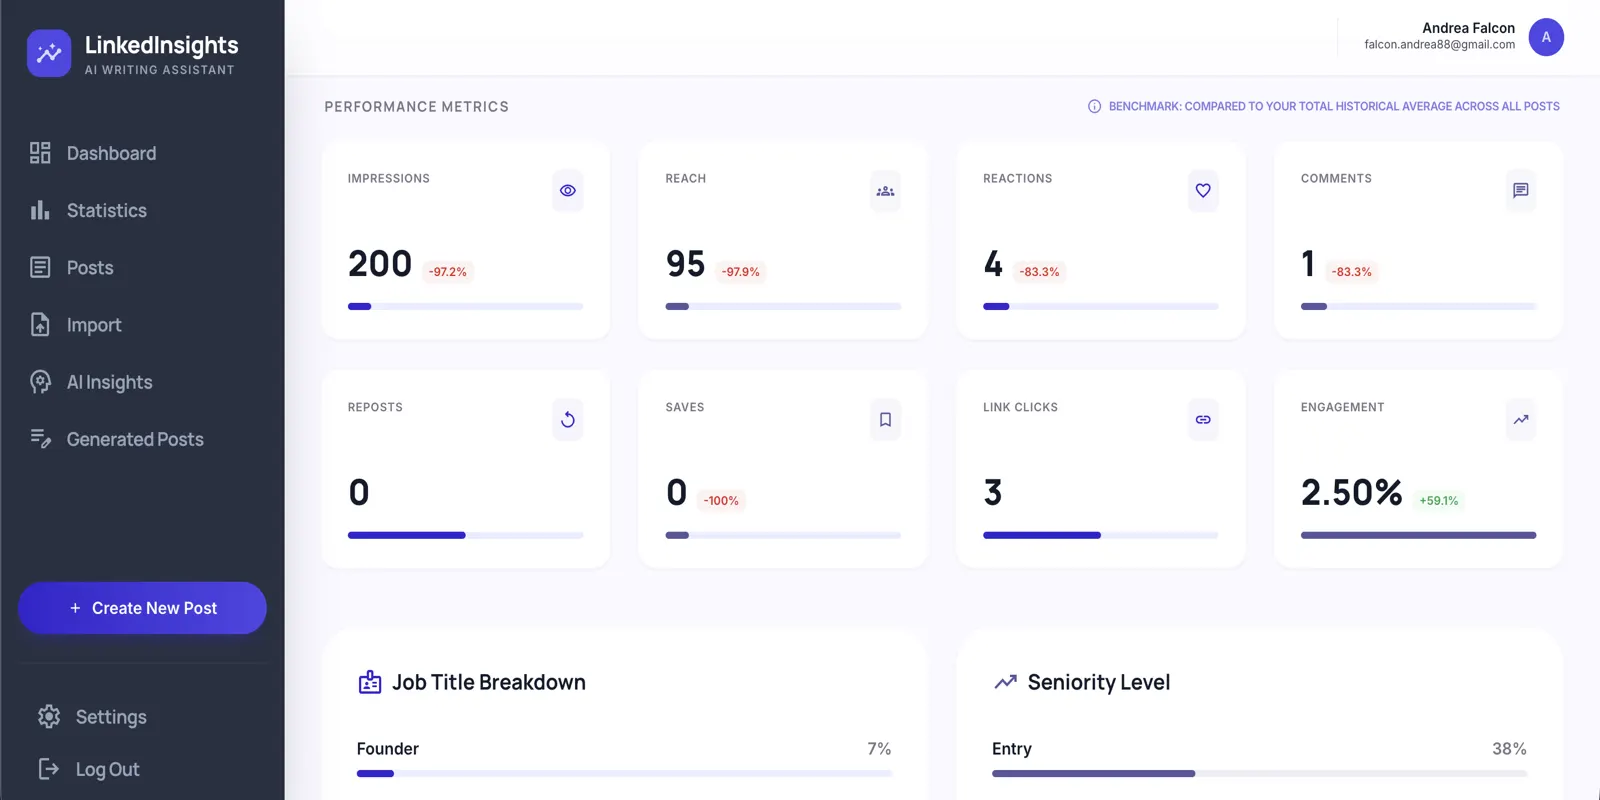Click the Comments chat icon

[1520, 191]
